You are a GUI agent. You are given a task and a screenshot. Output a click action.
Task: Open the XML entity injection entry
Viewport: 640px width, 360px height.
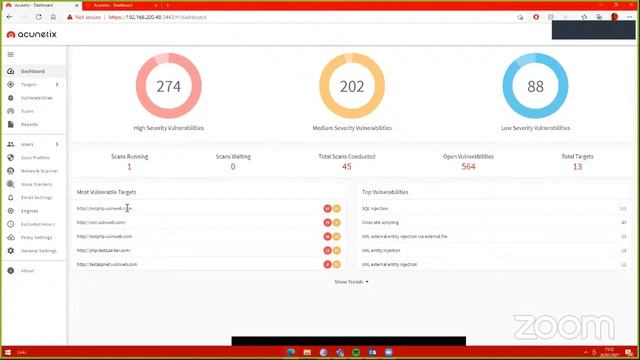pos(381,250)
